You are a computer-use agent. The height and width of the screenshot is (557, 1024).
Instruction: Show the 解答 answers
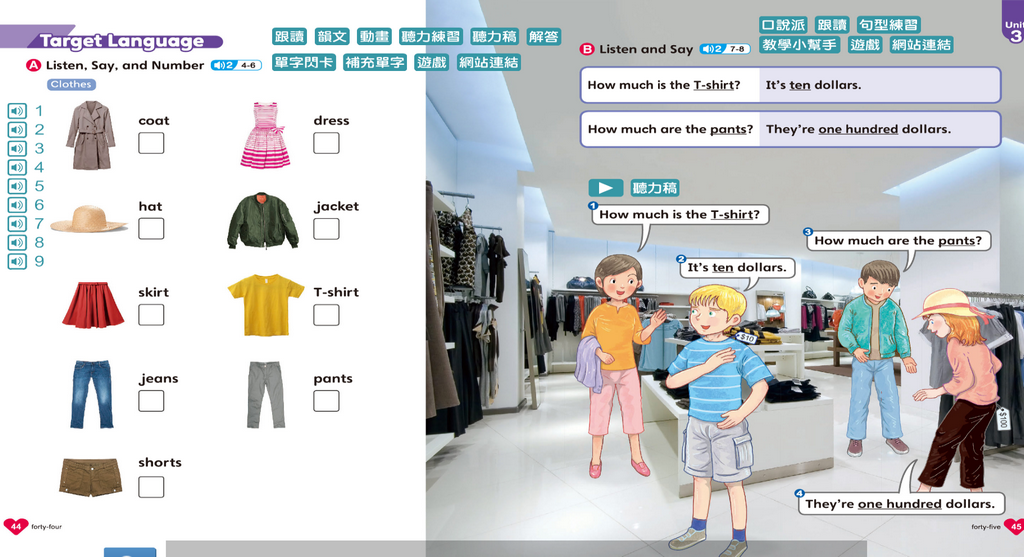(x=544, y=37)
